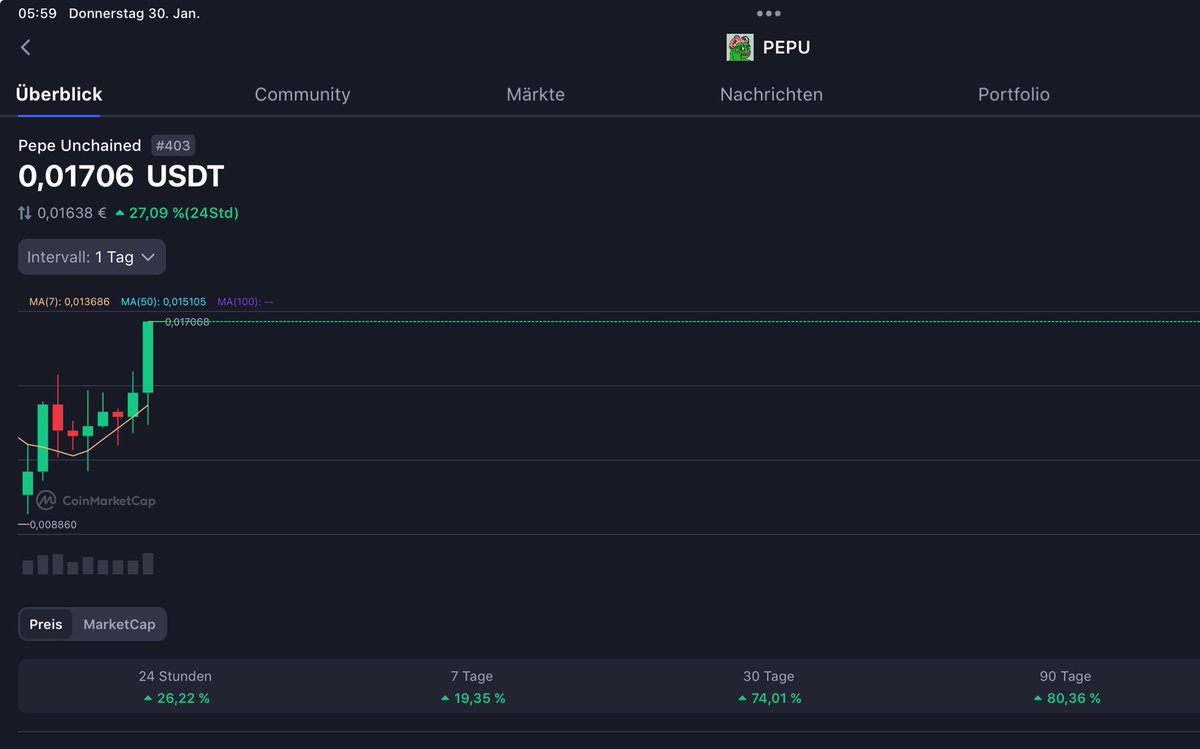Tap the PEPU frog coin logo
Image resolution: width=1200 pixels, height=749 pixels.
point(740,47)
